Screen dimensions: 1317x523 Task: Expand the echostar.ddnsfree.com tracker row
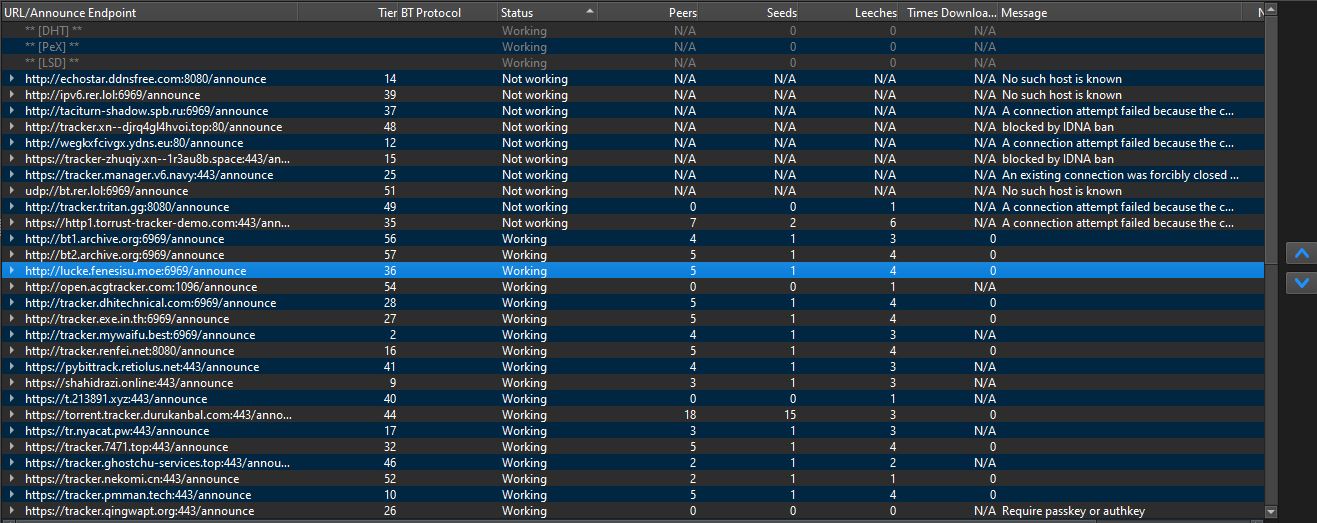point(12,79)
